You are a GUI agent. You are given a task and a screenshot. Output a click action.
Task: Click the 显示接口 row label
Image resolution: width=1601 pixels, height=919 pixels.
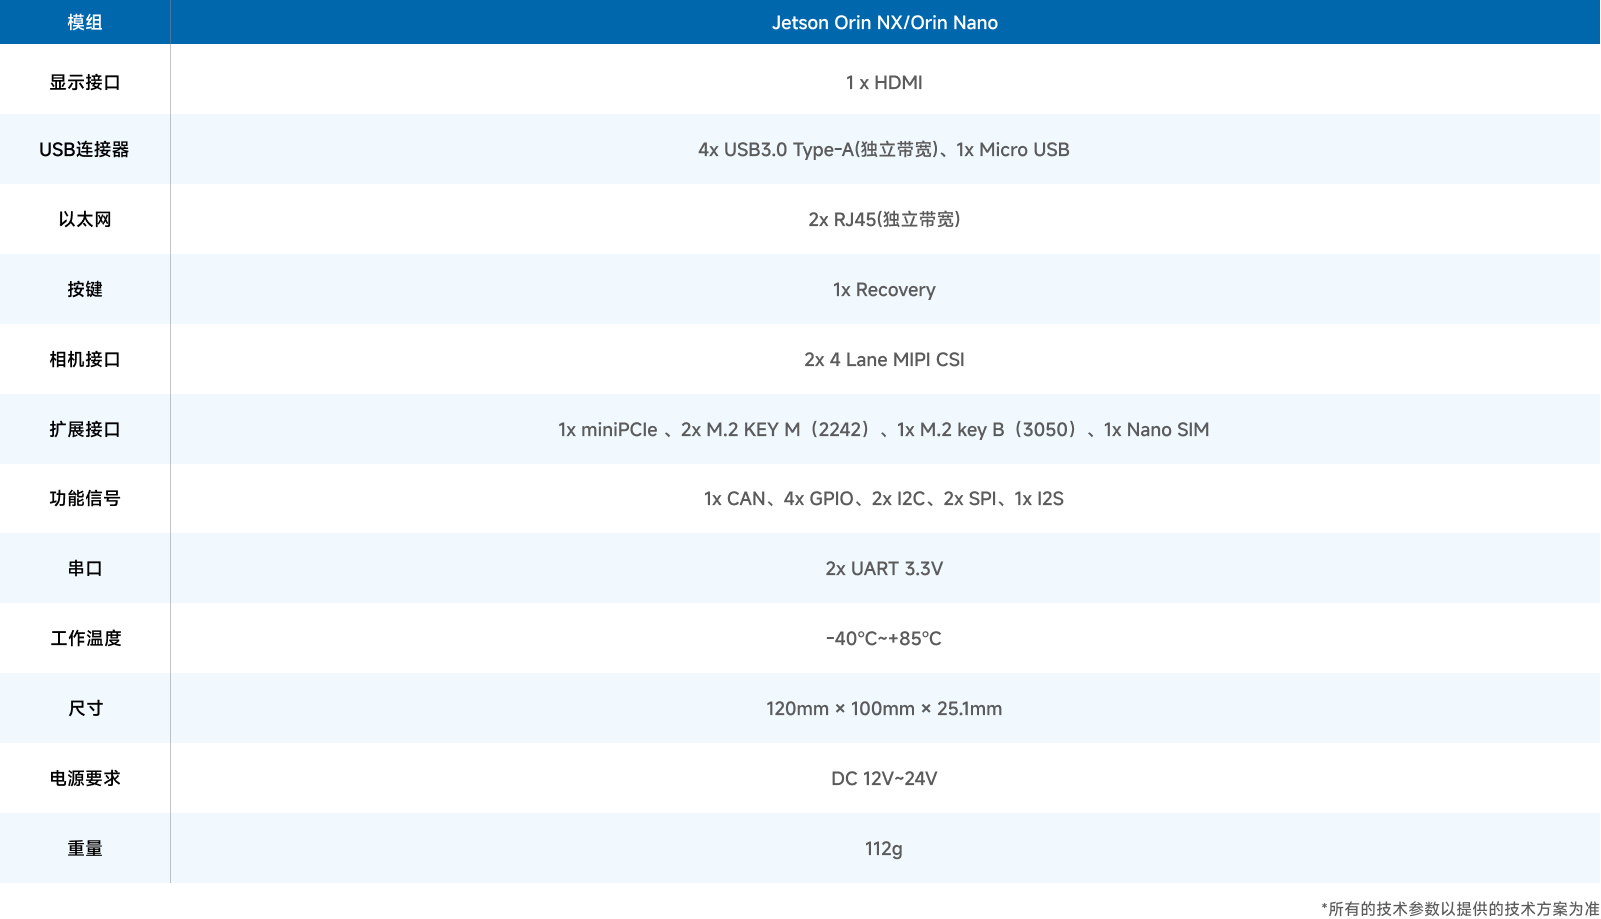pyautogui.click(x=85, y=82)
